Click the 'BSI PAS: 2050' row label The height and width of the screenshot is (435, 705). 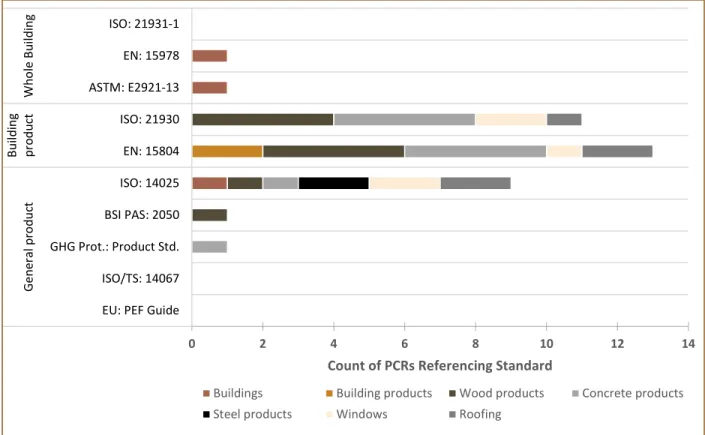(x=142, y=215)
